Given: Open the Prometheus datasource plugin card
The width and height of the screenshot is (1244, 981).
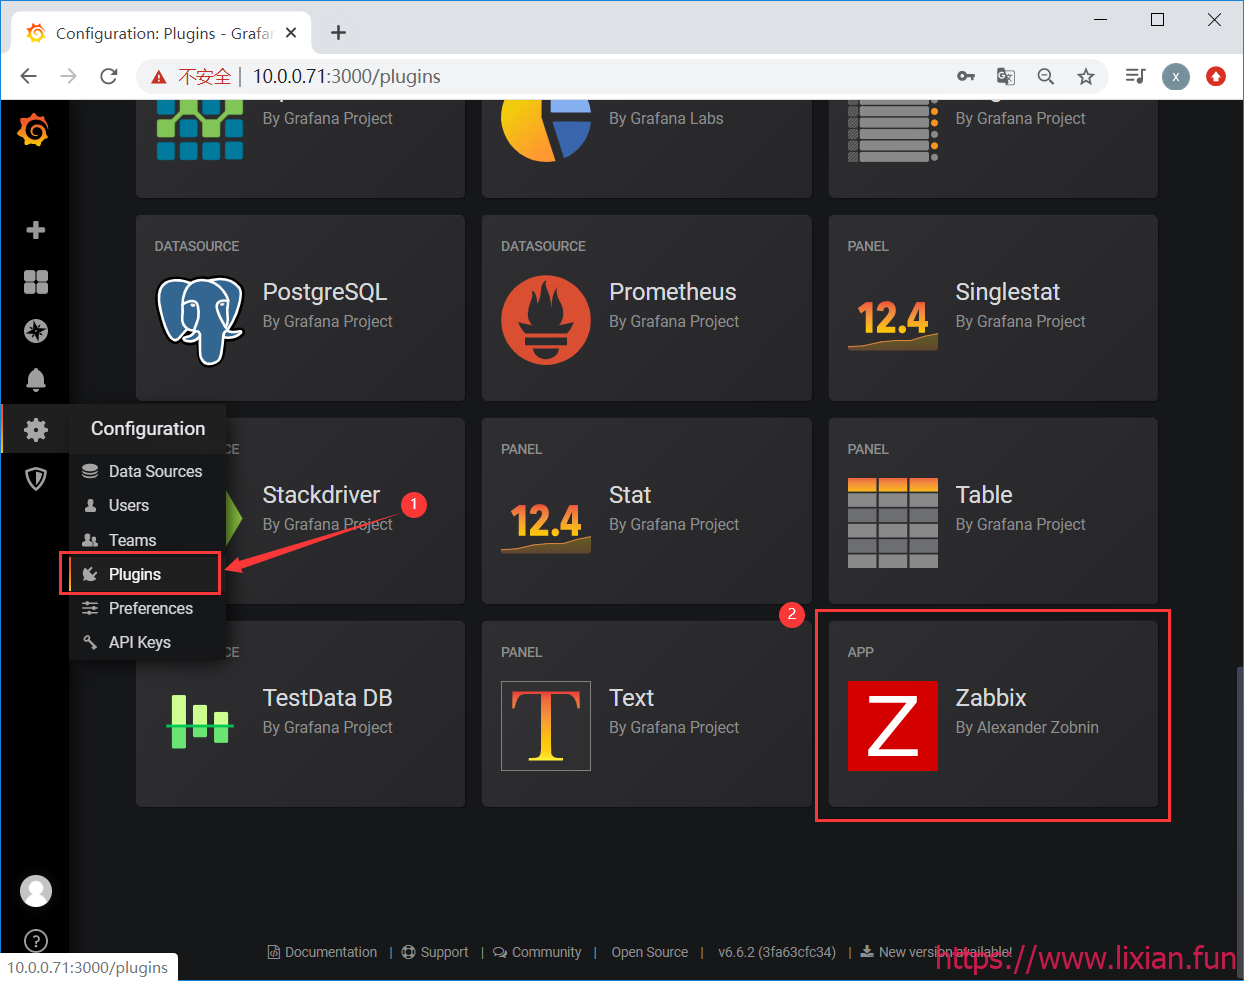Looking at the screenshot, I should click(x=647, y=308).
